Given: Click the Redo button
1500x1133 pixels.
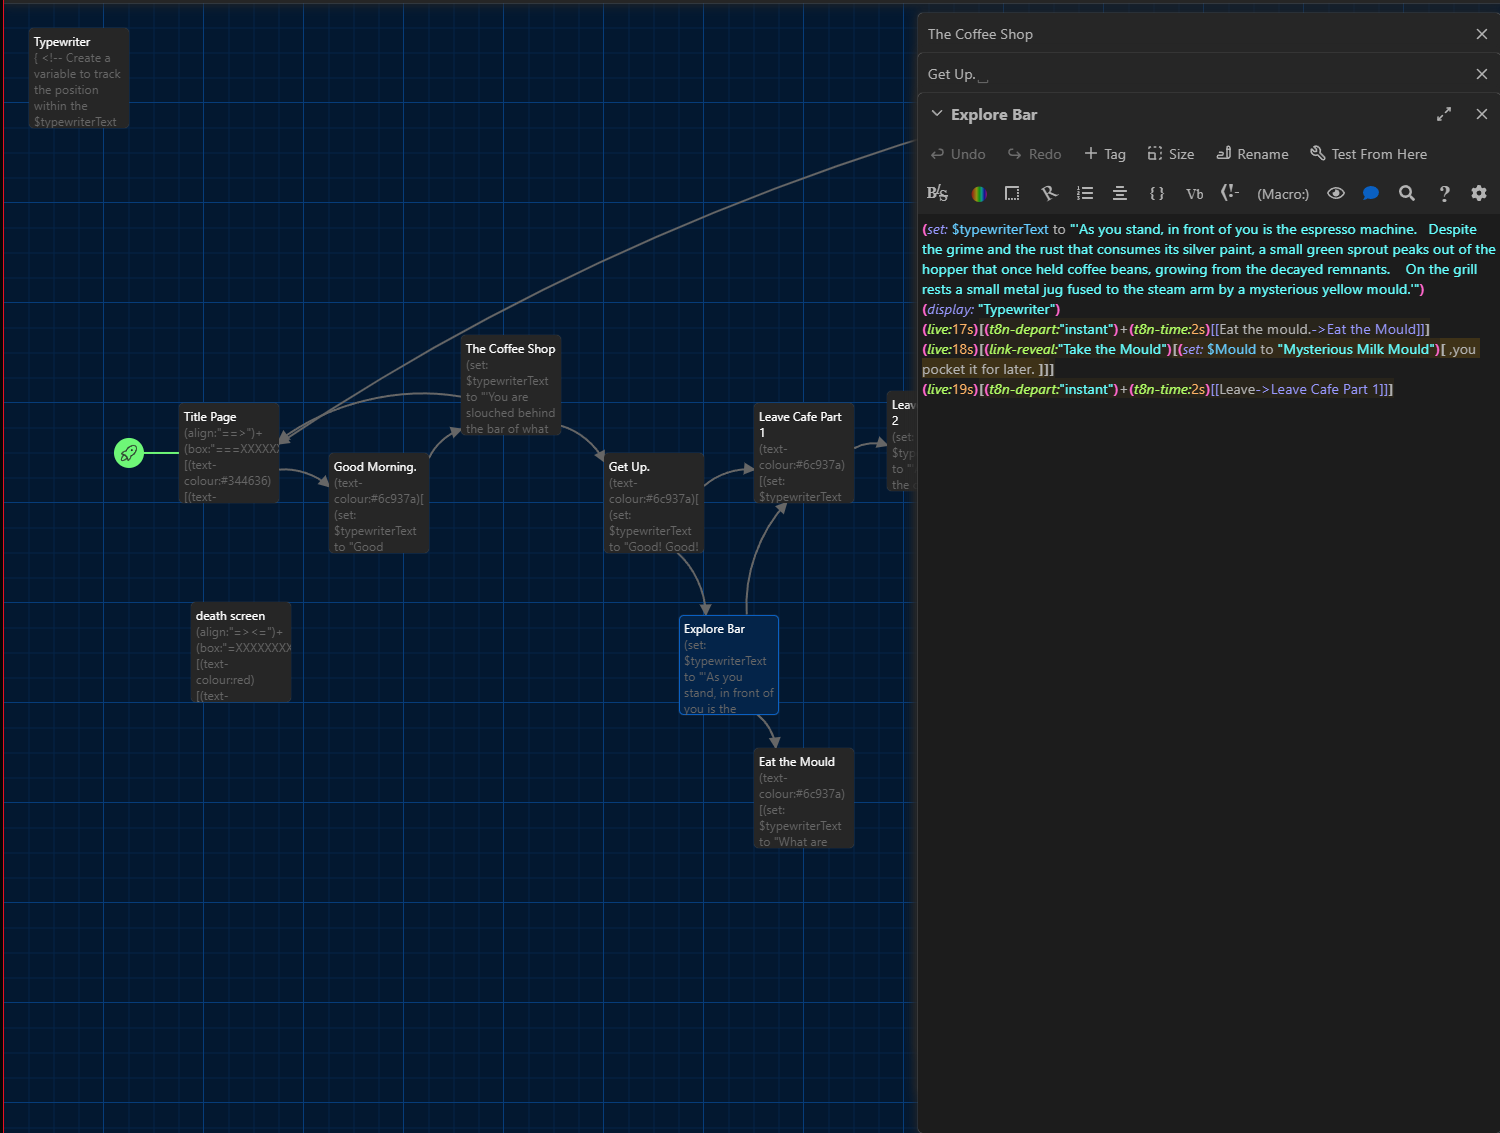Looking at the screenshot, I should tap(1034, 154).
